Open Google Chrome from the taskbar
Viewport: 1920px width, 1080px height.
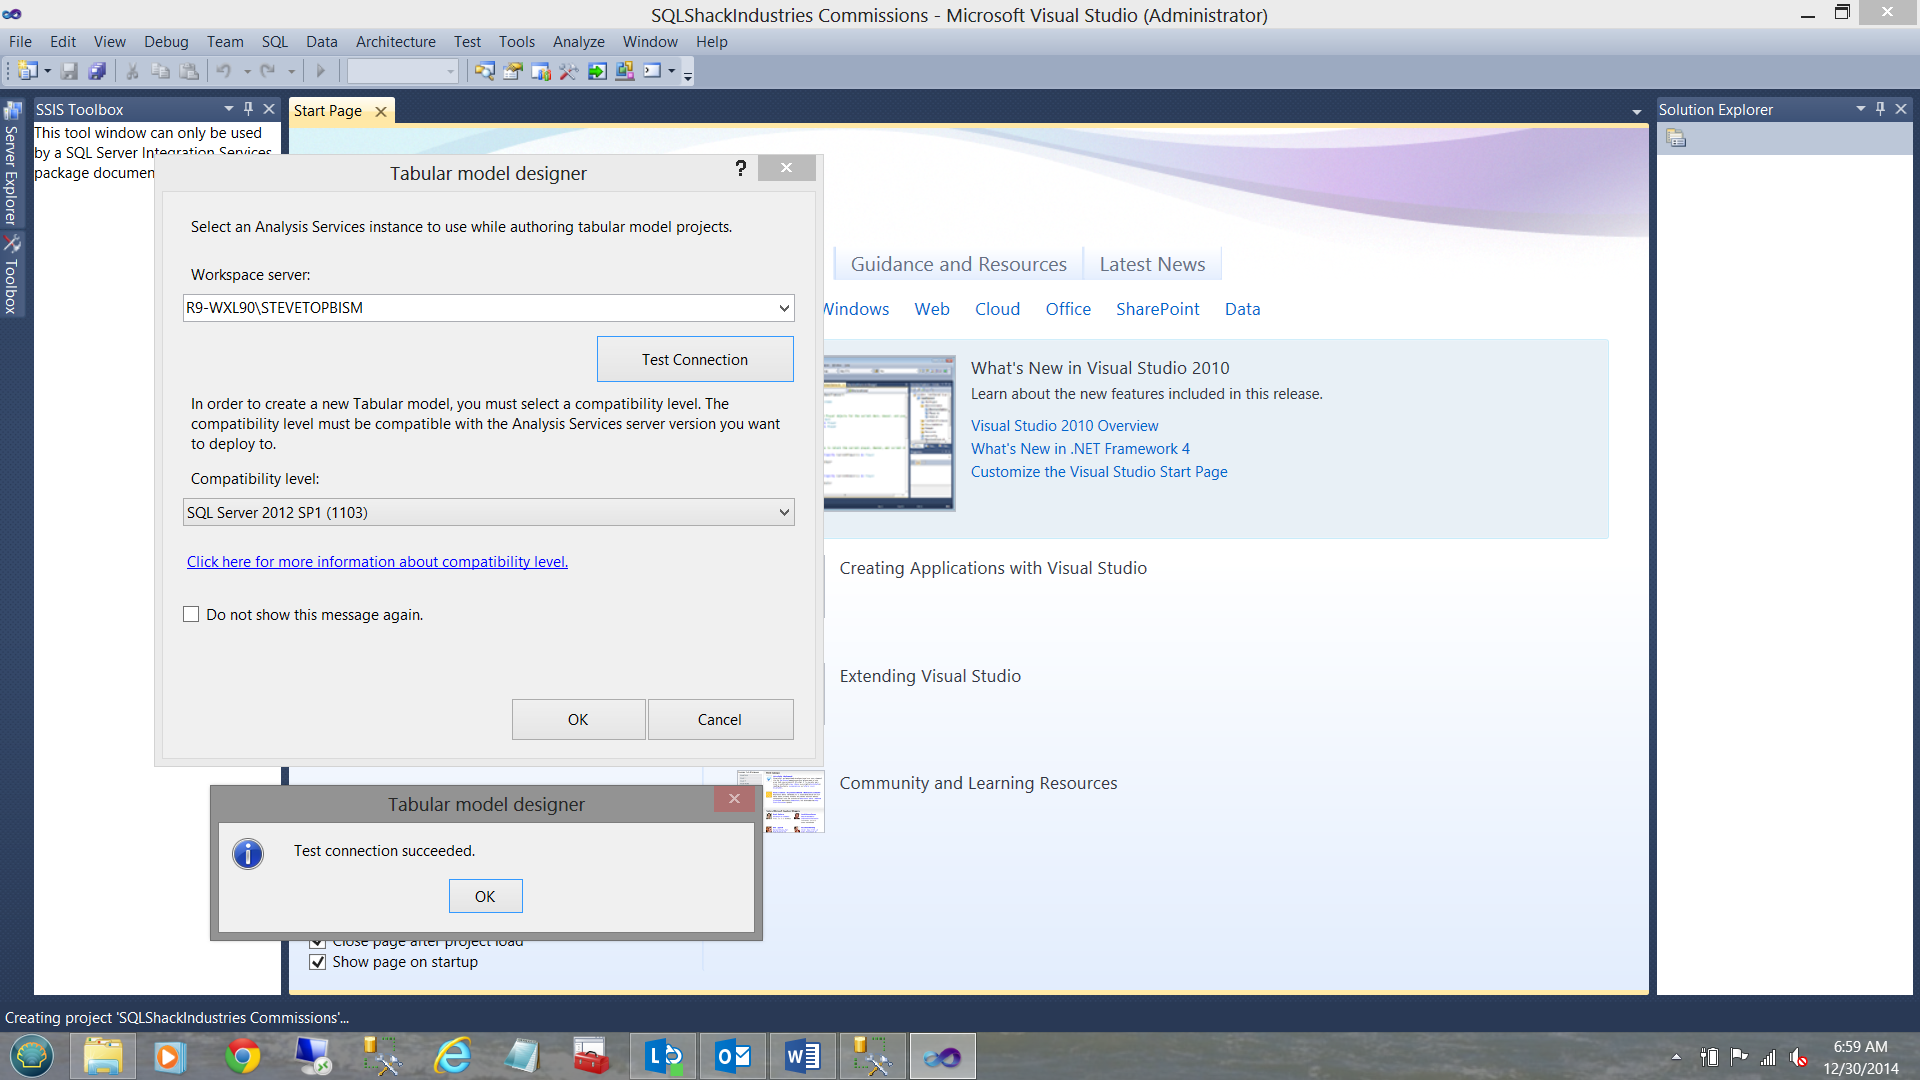242,1056
